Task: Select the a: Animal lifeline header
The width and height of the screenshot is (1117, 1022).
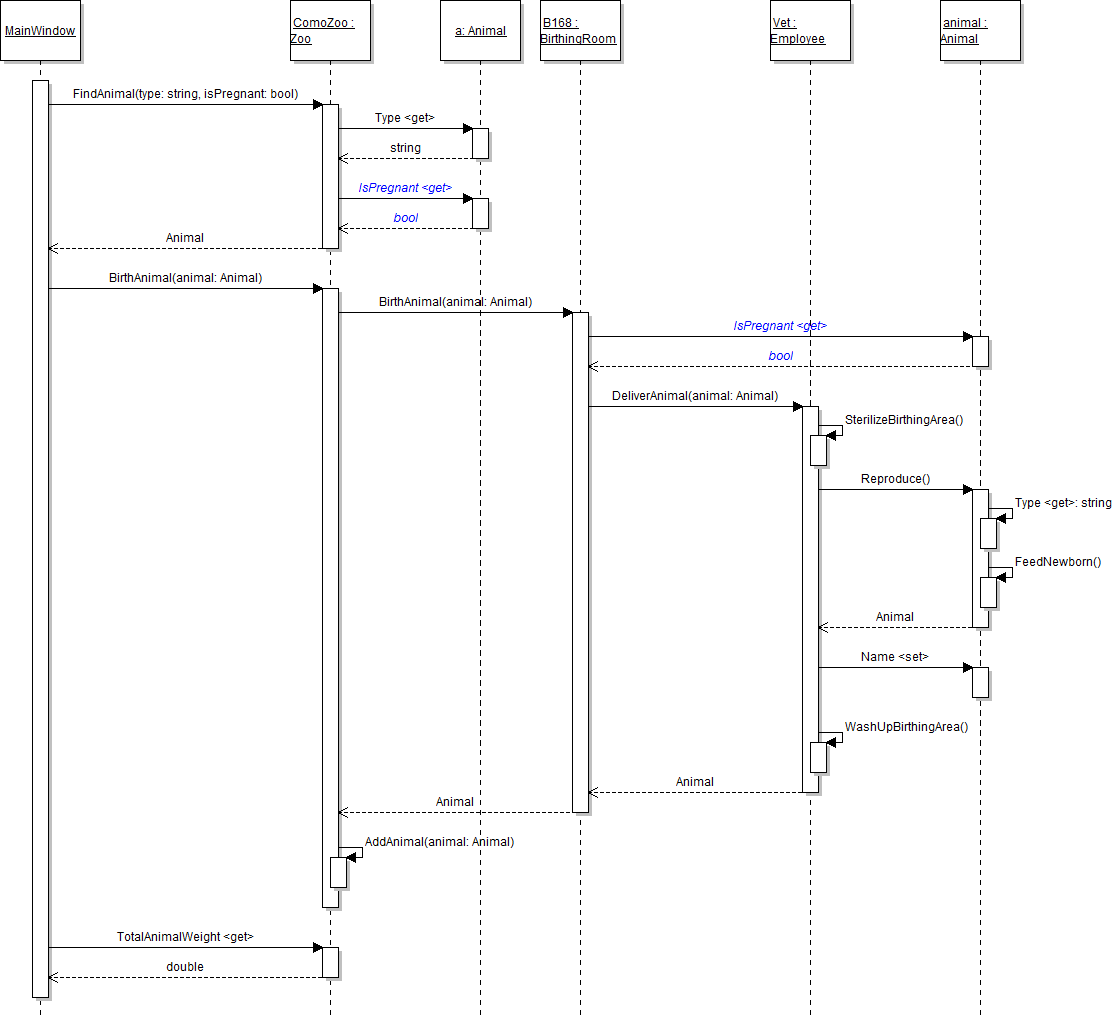Action: point(480,31)
